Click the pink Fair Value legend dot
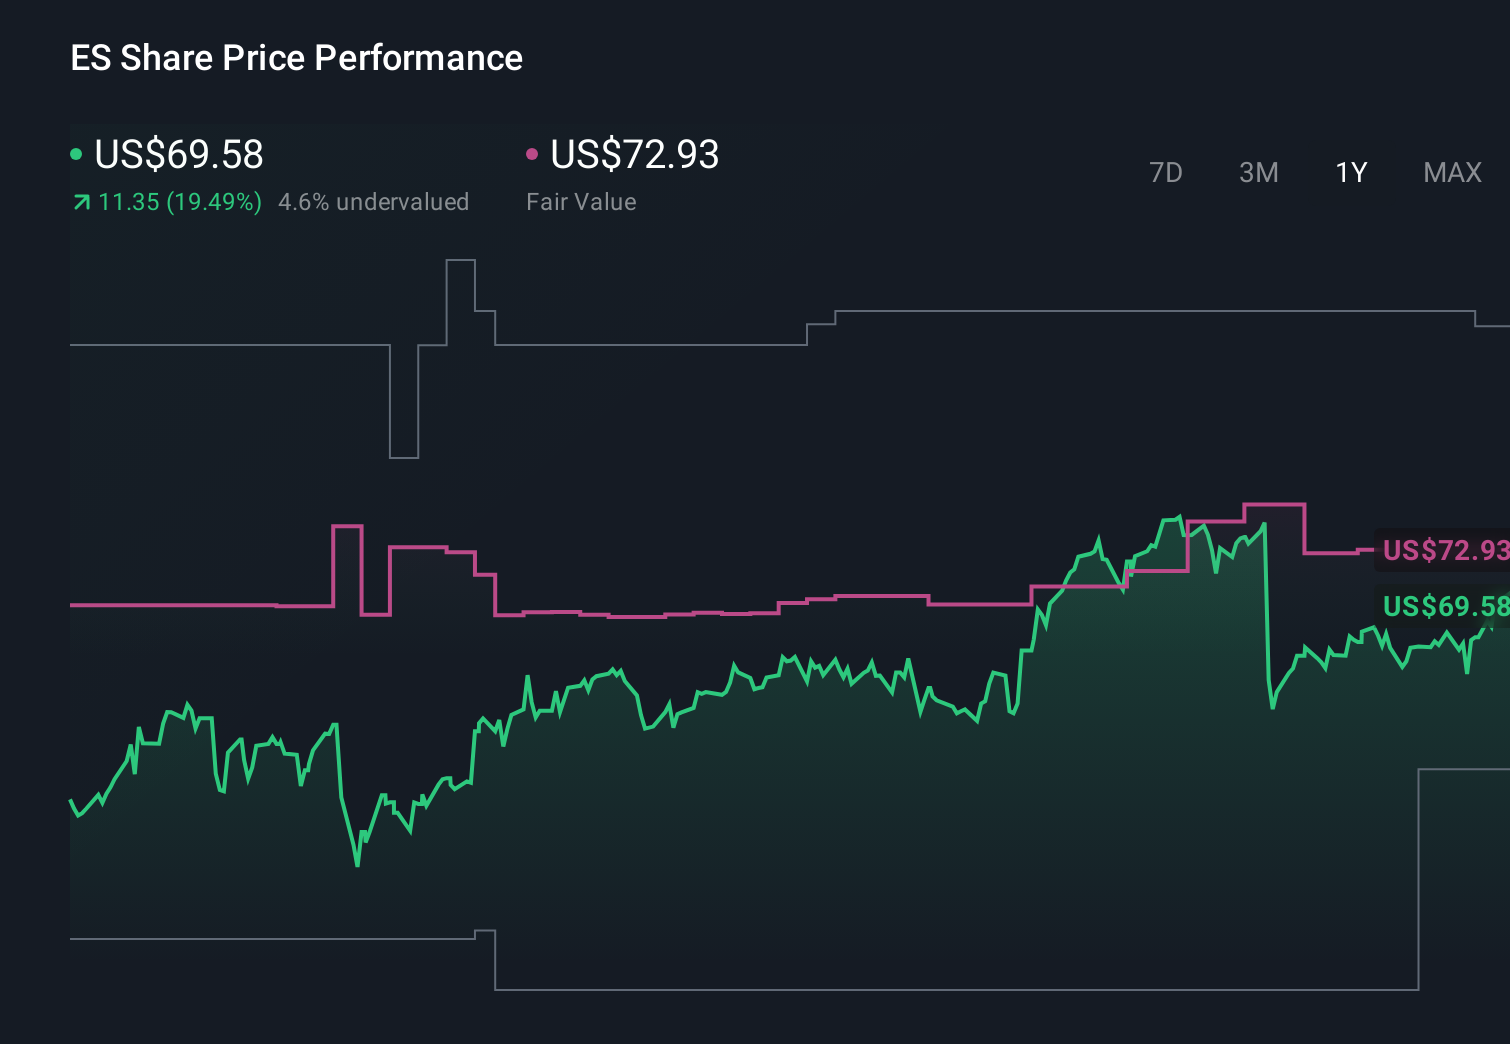Image resolution: width=1510 pixels, height=1044 pixels. [x=533, y=153]
